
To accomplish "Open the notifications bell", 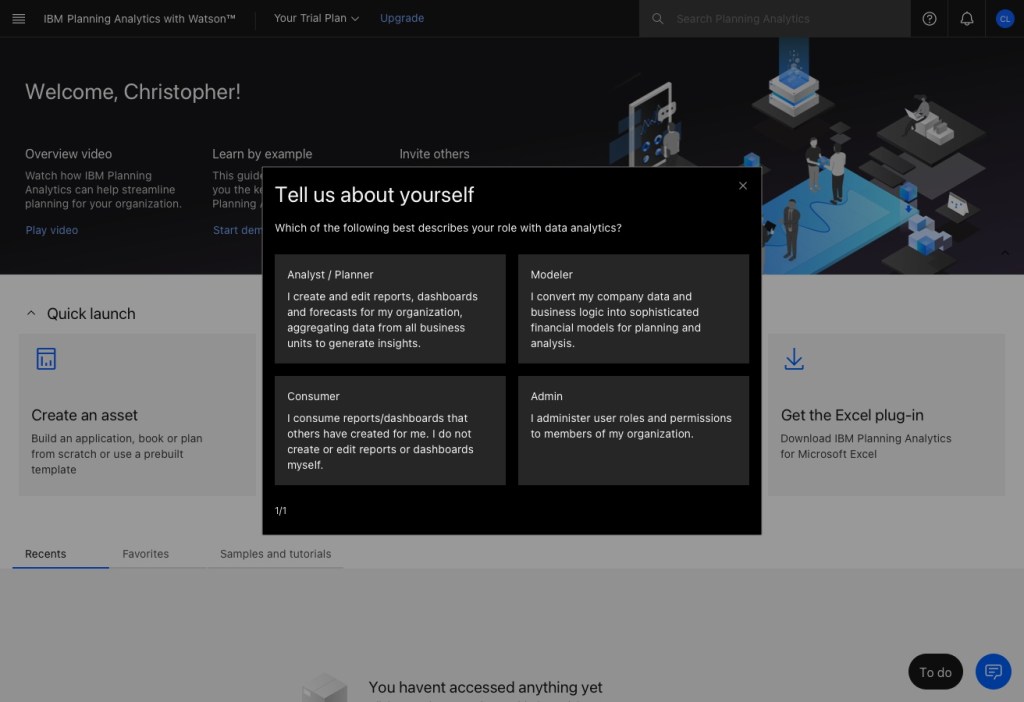I will pos(967,18).
